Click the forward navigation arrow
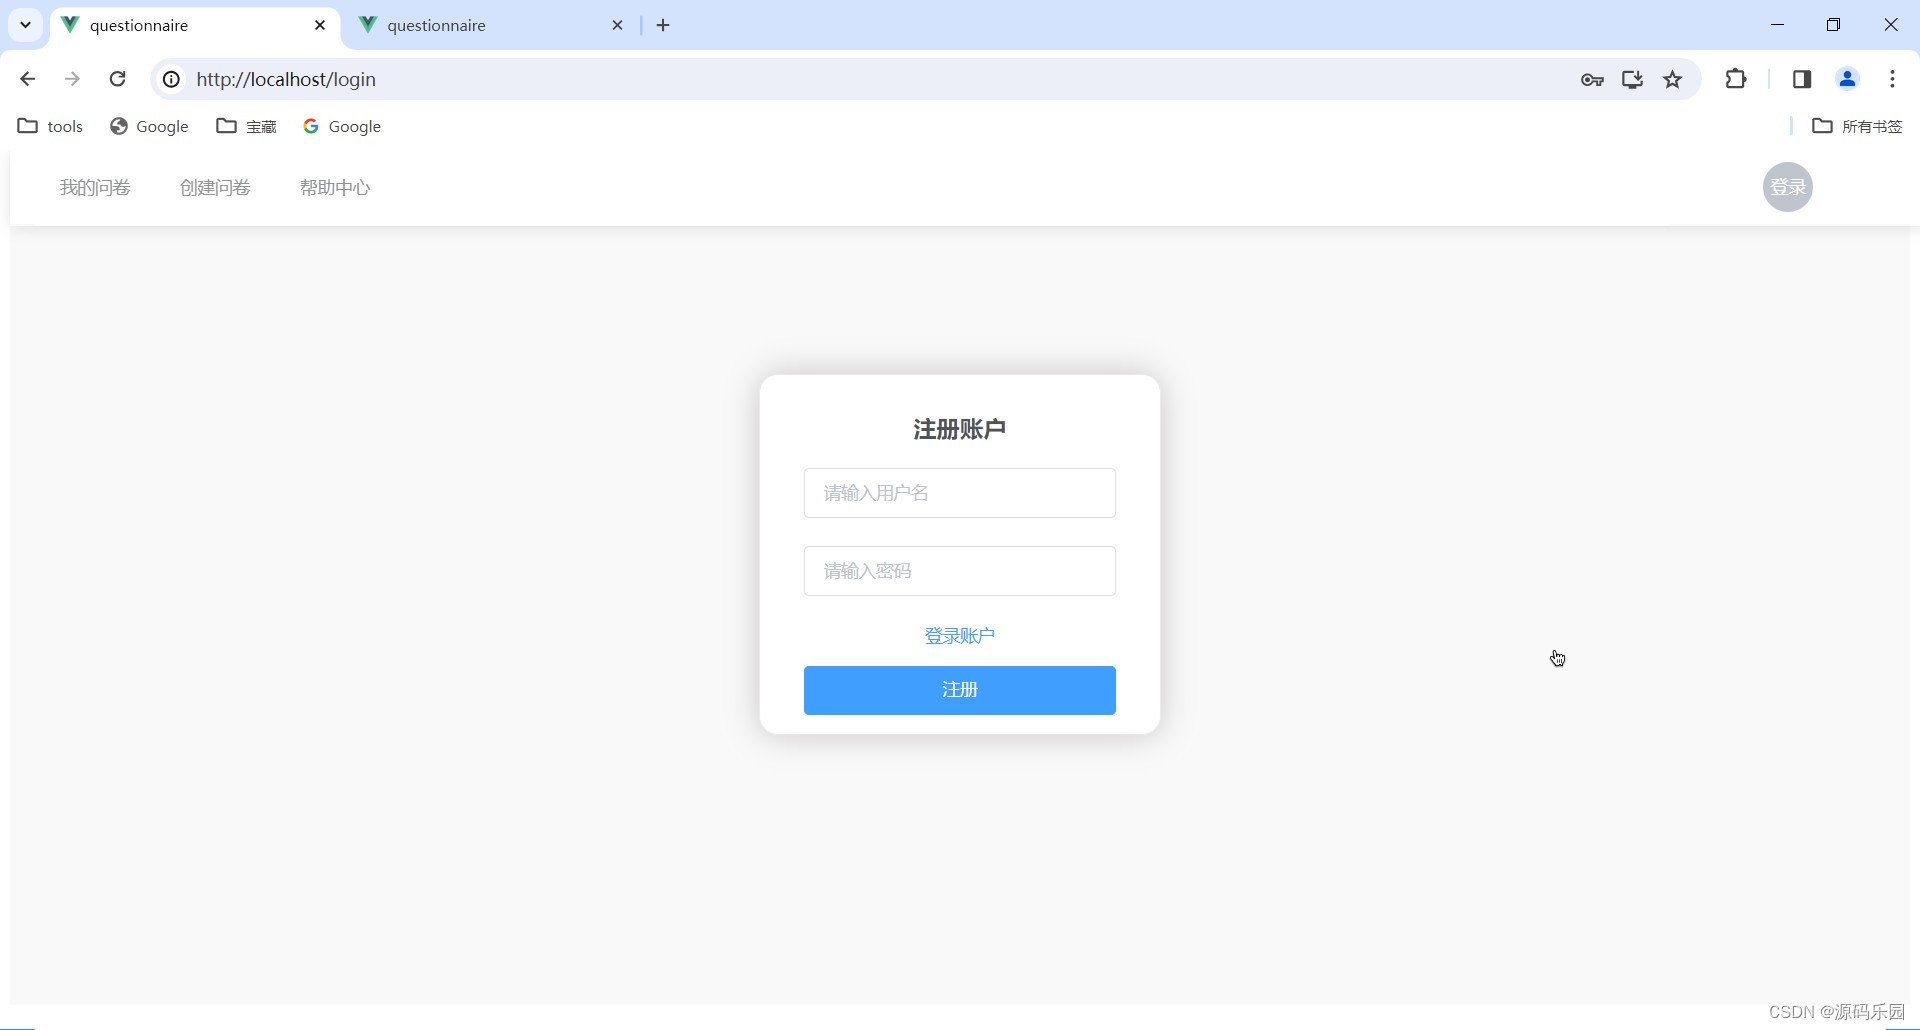The width and height of the screenshot is (1920, 1030). (72, 79)
